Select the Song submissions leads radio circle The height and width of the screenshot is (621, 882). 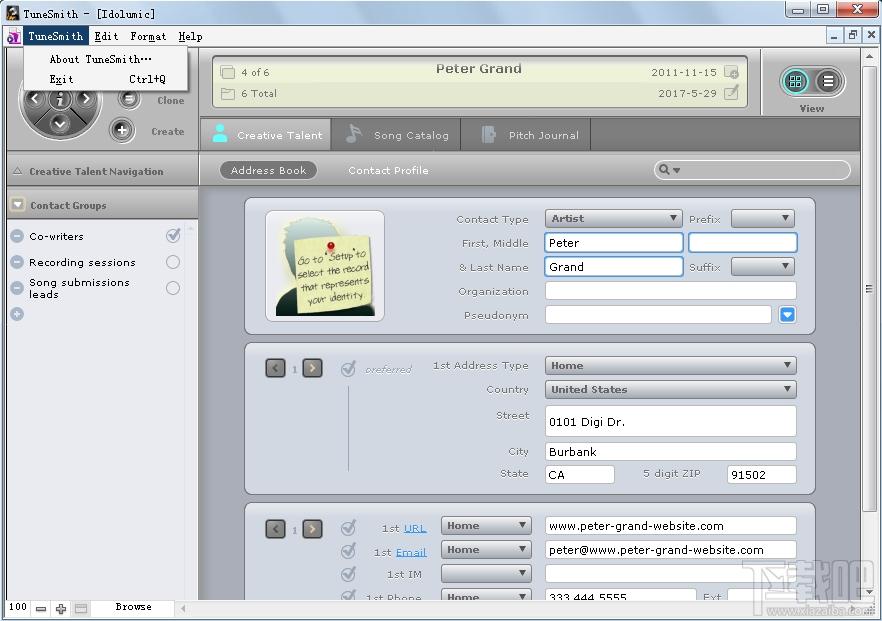pos(173,288)
